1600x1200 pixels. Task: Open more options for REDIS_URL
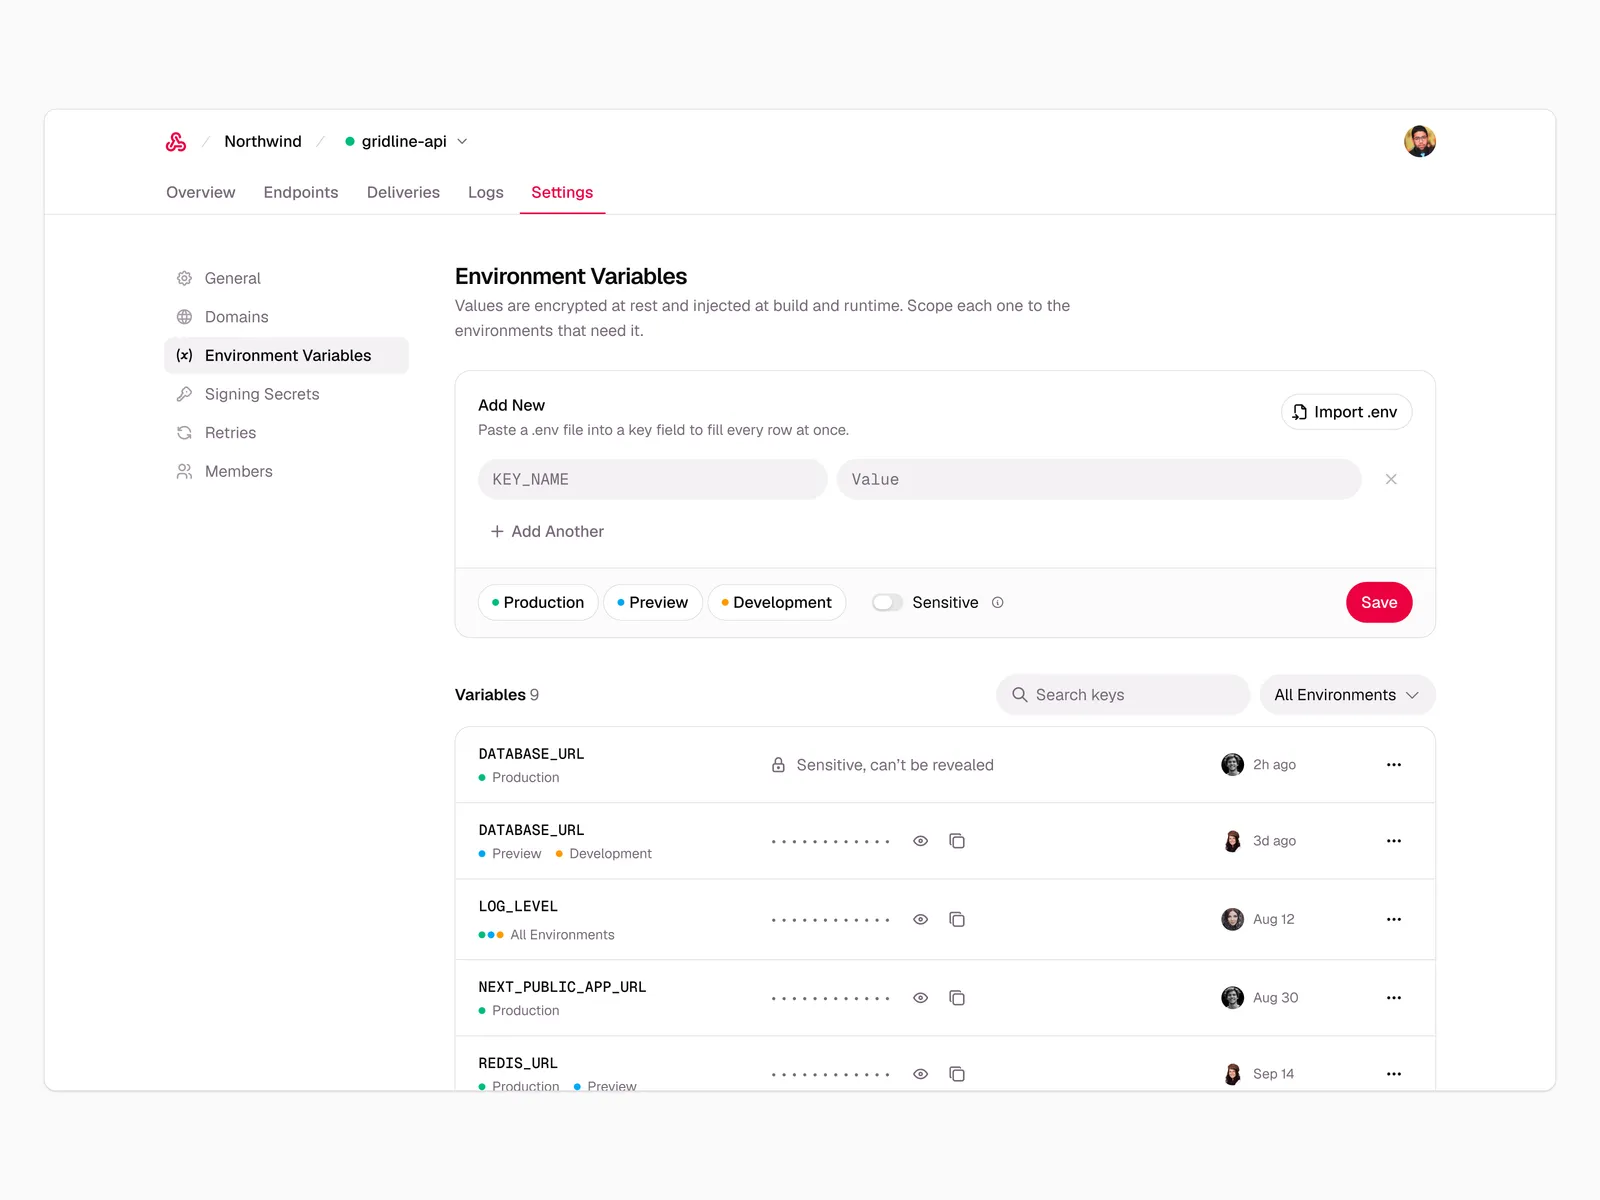[x=1394, y=1074]
